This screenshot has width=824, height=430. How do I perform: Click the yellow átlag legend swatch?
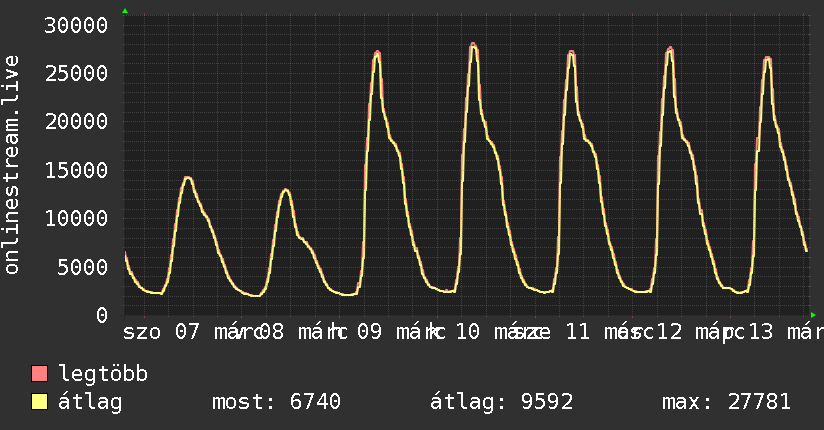[39, 402]
